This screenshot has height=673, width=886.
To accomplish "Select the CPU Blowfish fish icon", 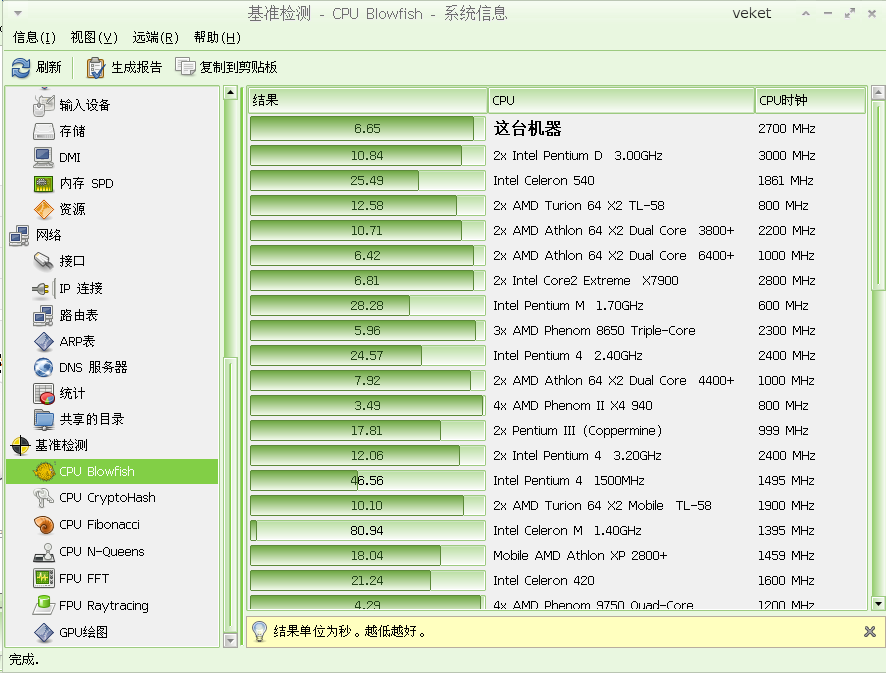I will (44, 471).
